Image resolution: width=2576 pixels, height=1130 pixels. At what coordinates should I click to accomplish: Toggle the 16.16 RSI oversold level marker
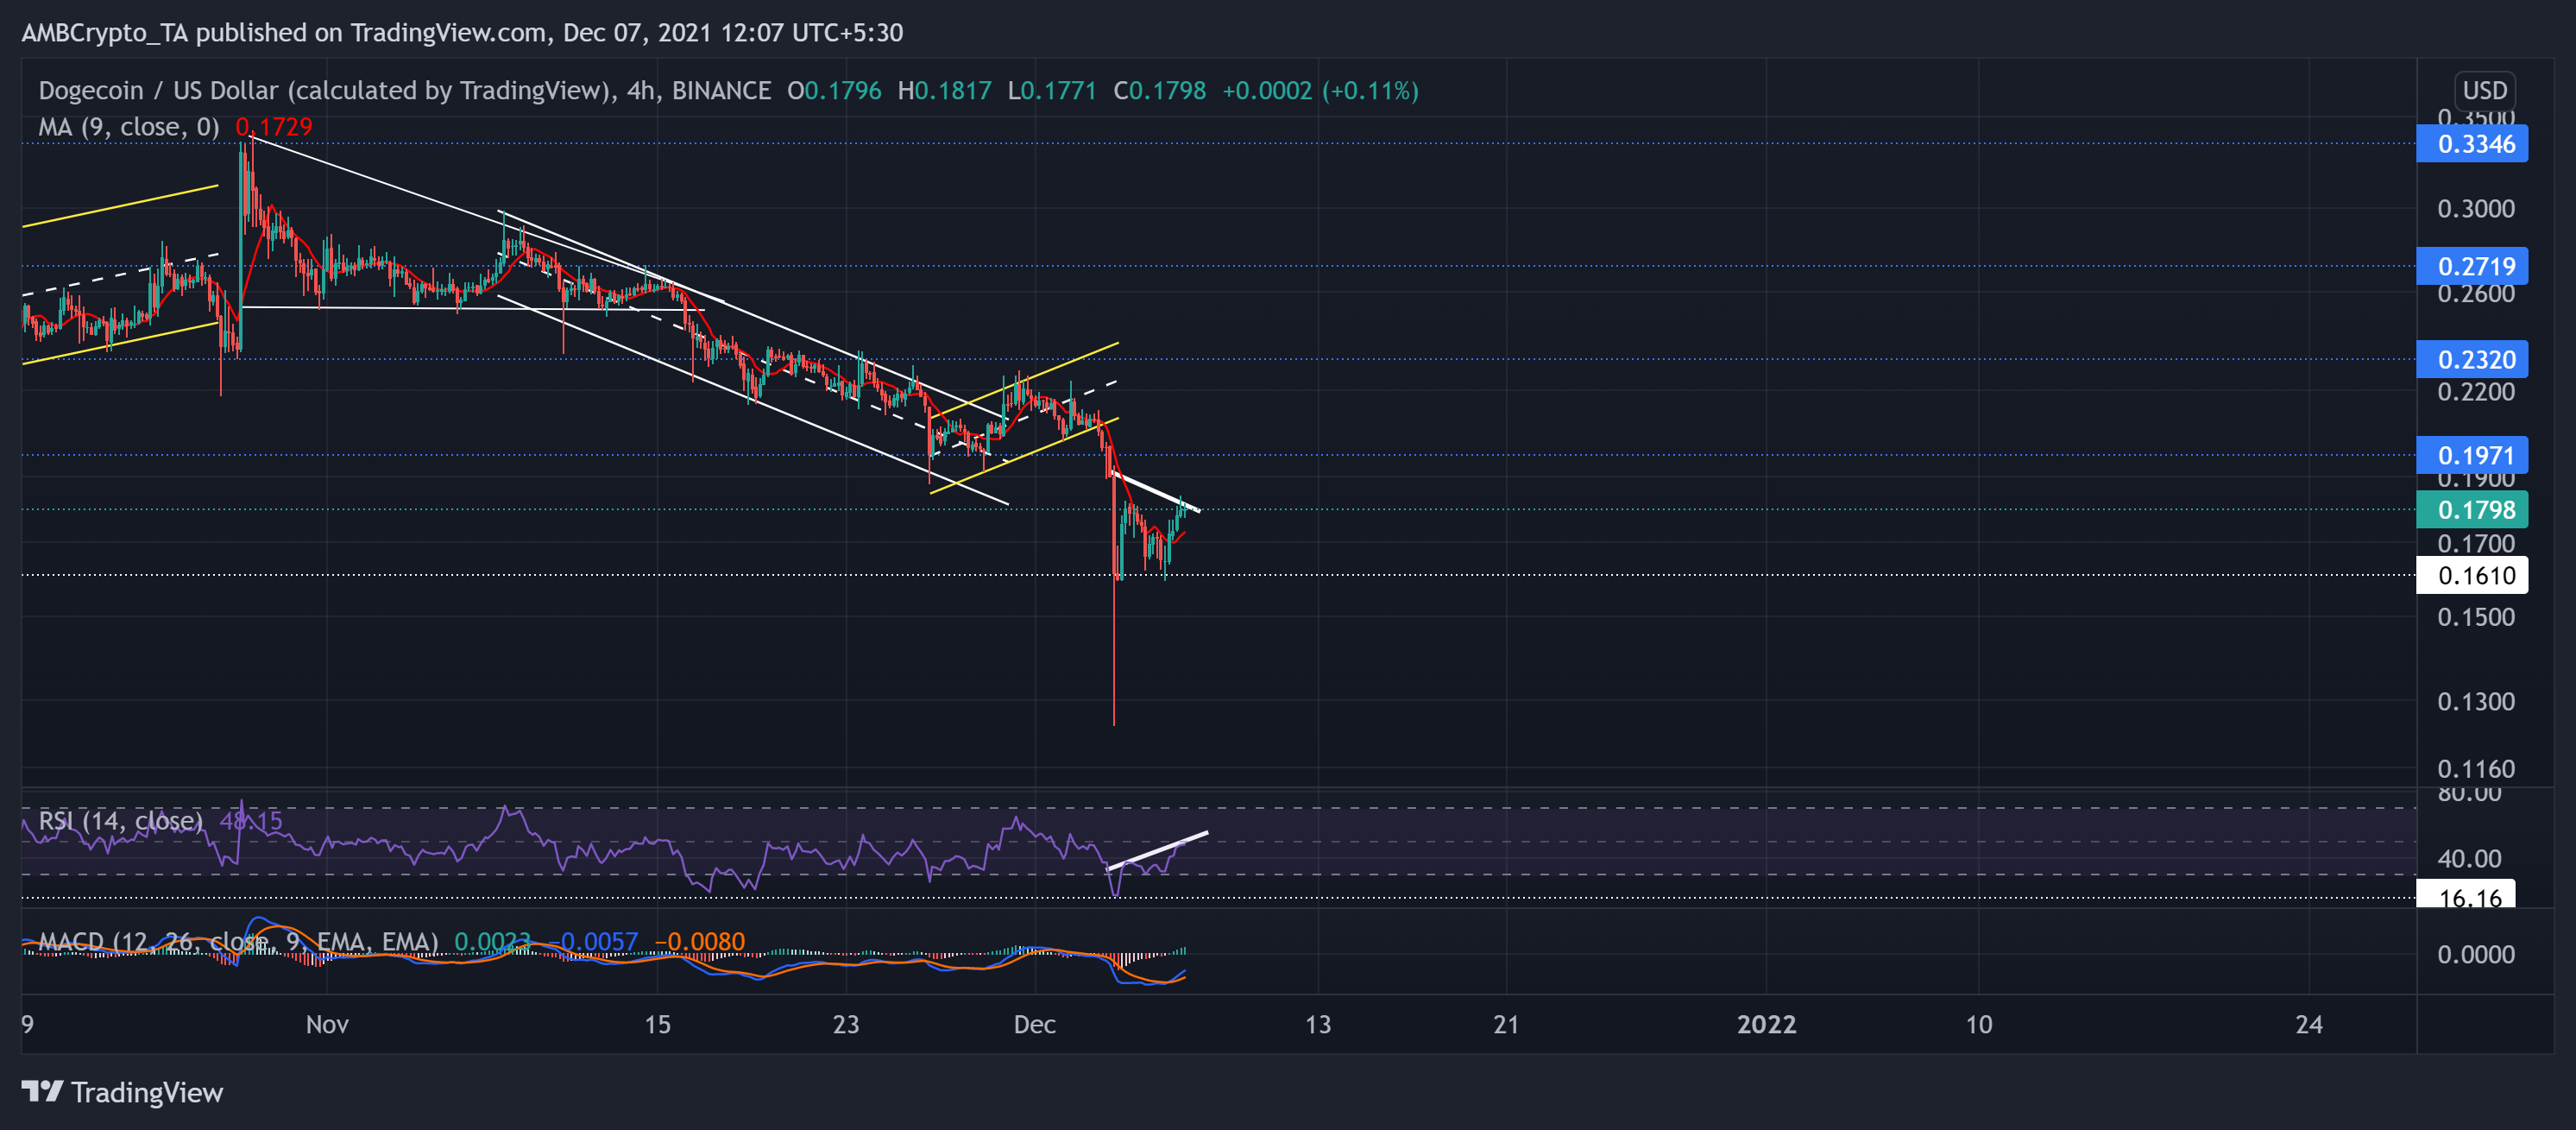[x=2471, y=897]
